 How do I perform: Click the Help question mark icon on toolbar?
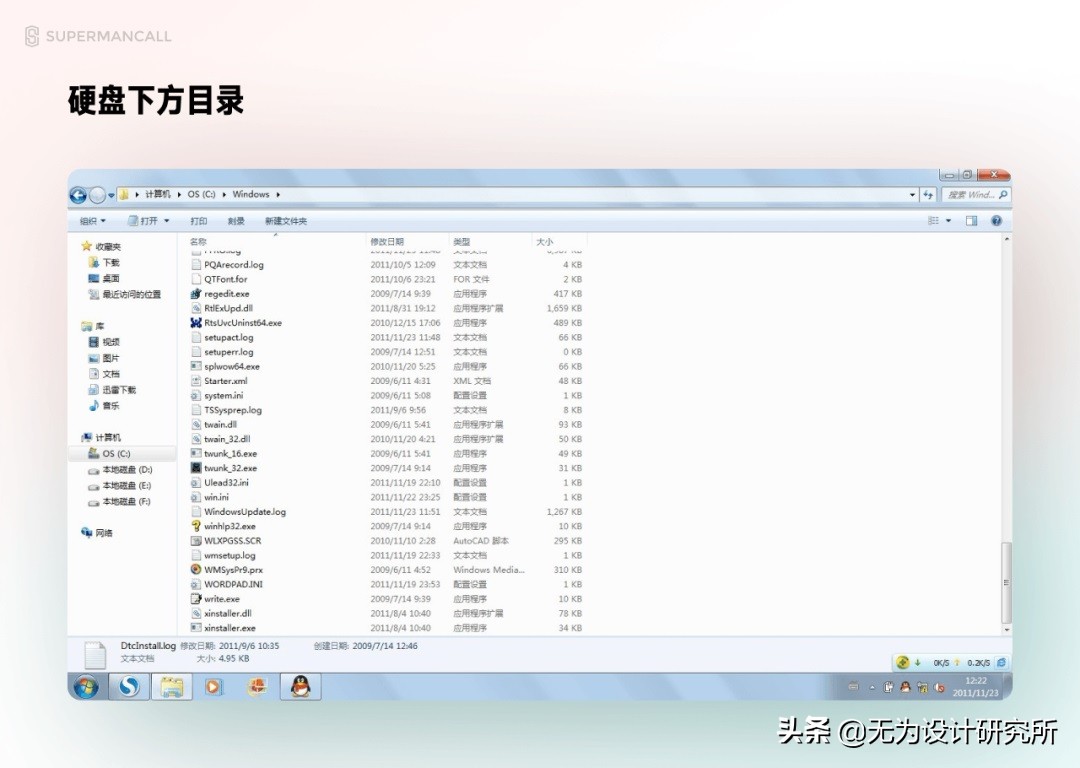pyautogui.click(x=995, y=221)
